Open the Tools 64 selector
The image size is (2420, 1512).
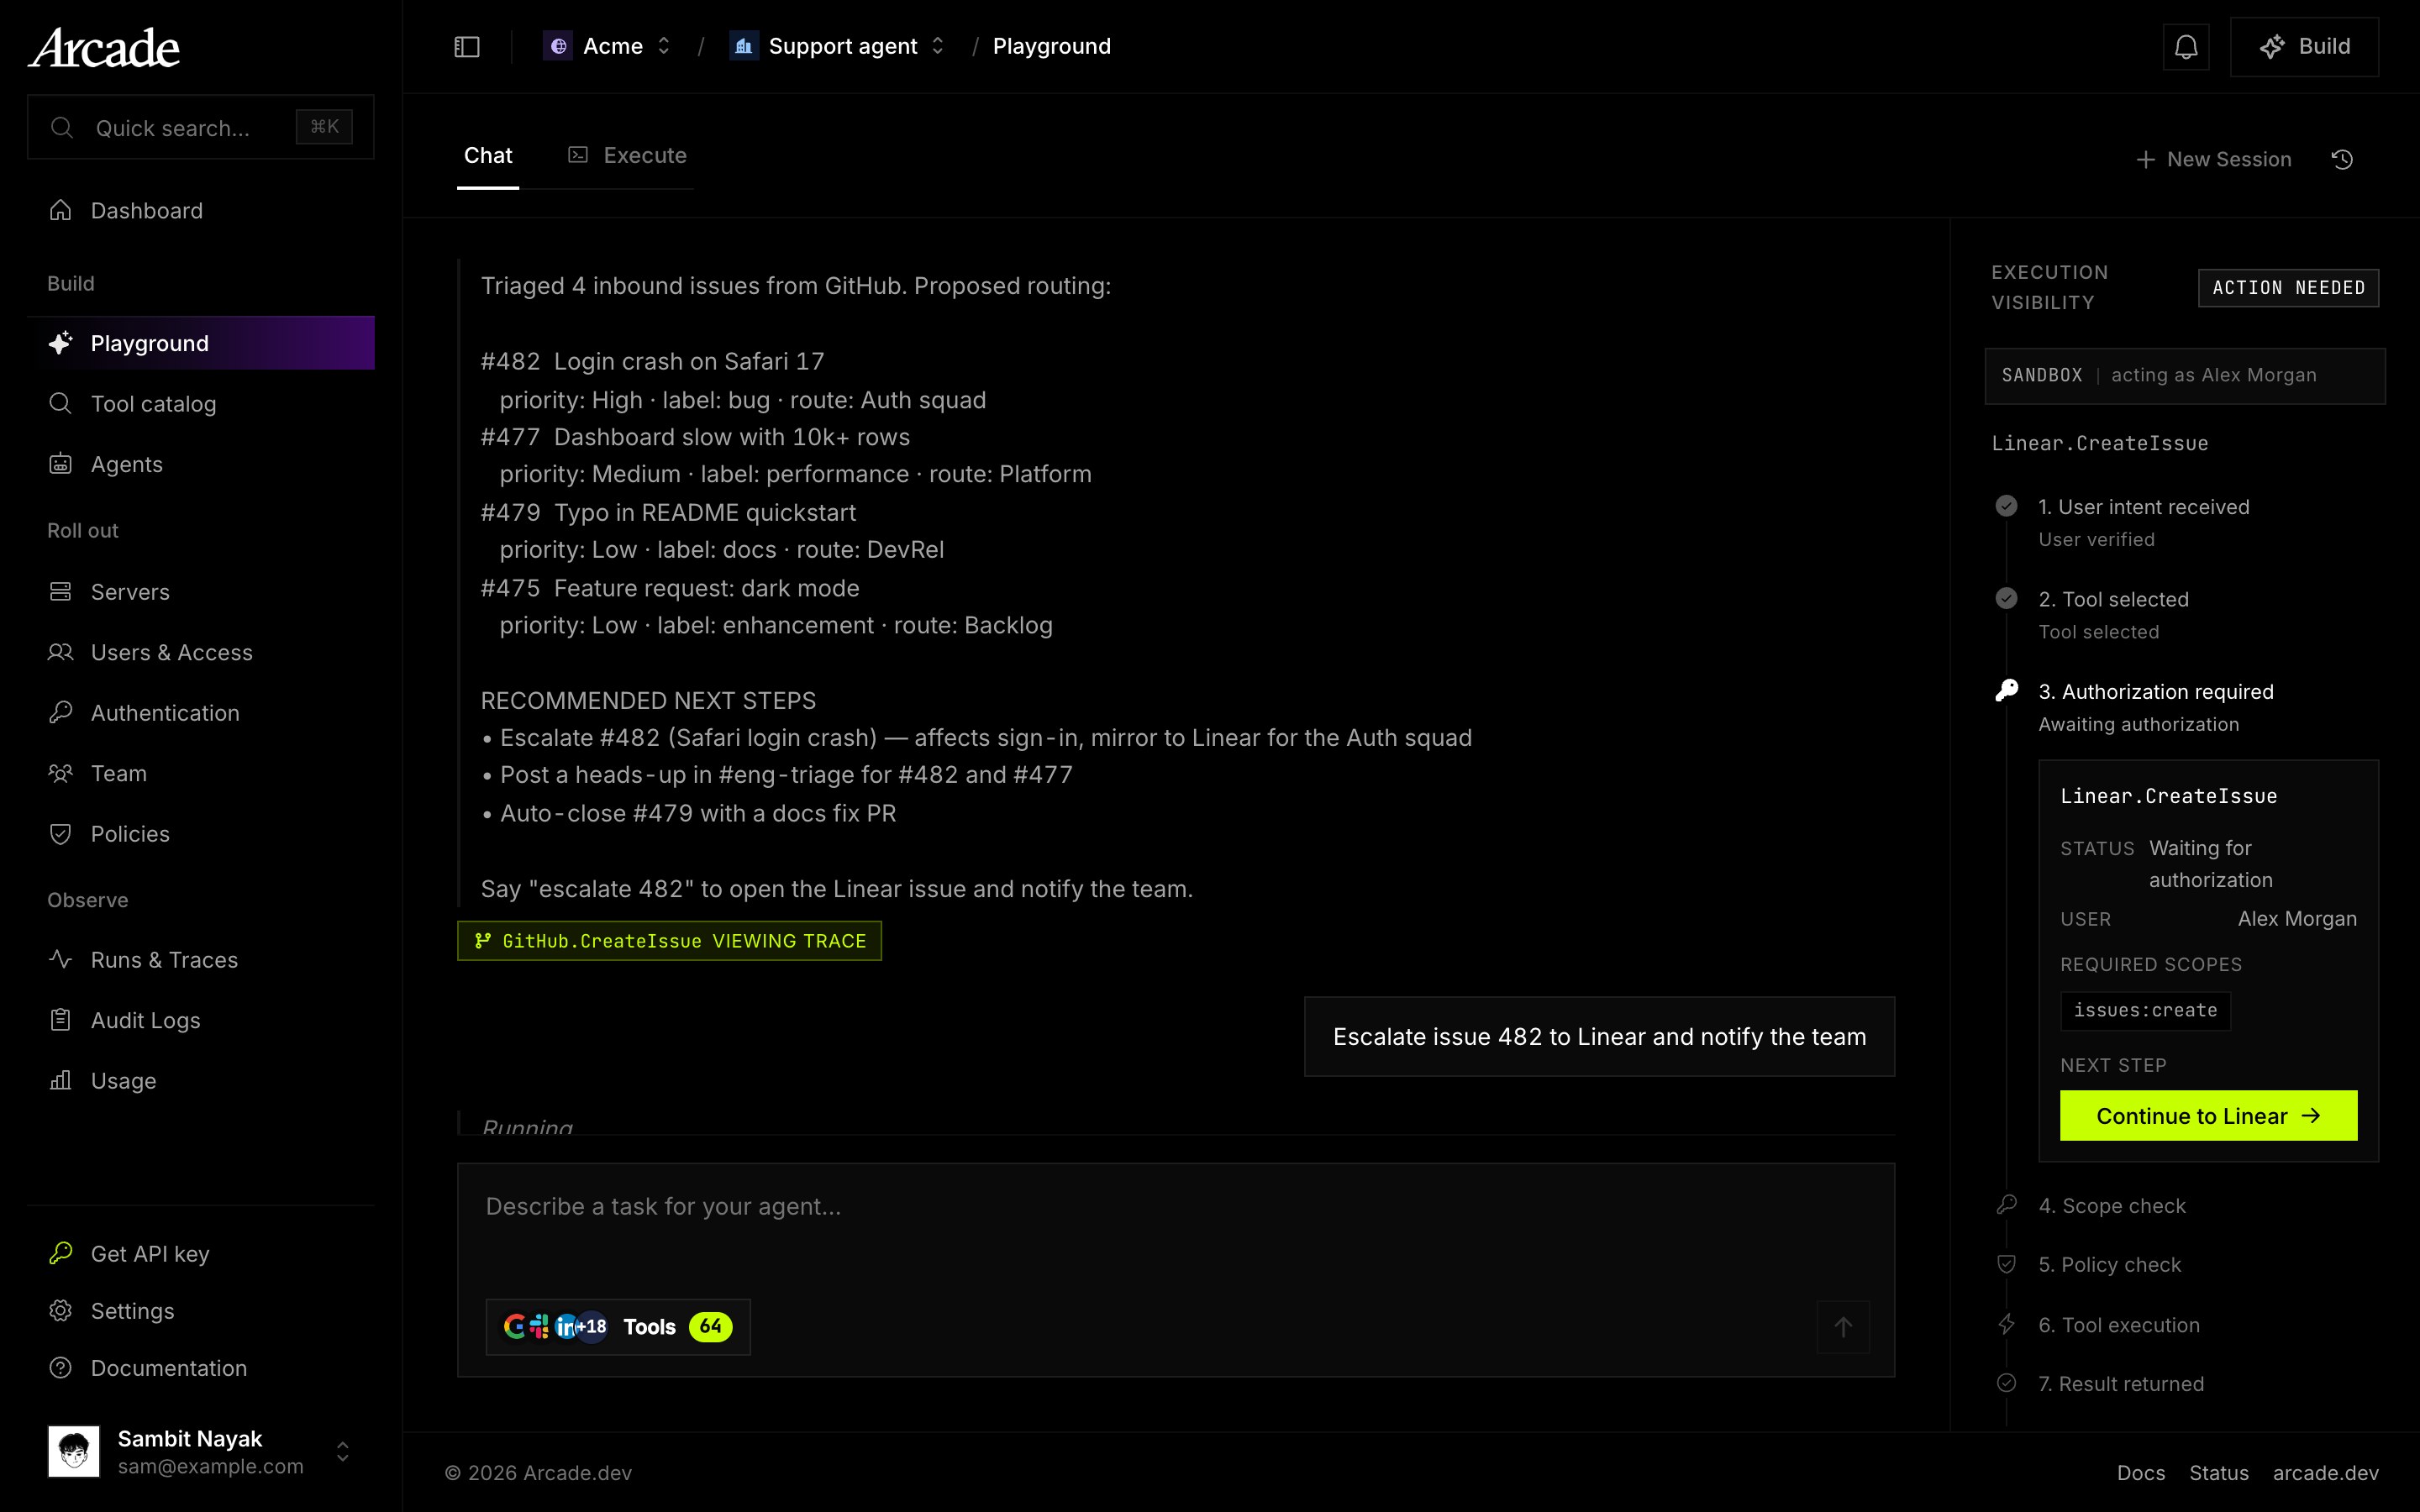(x=618, y=1327)
